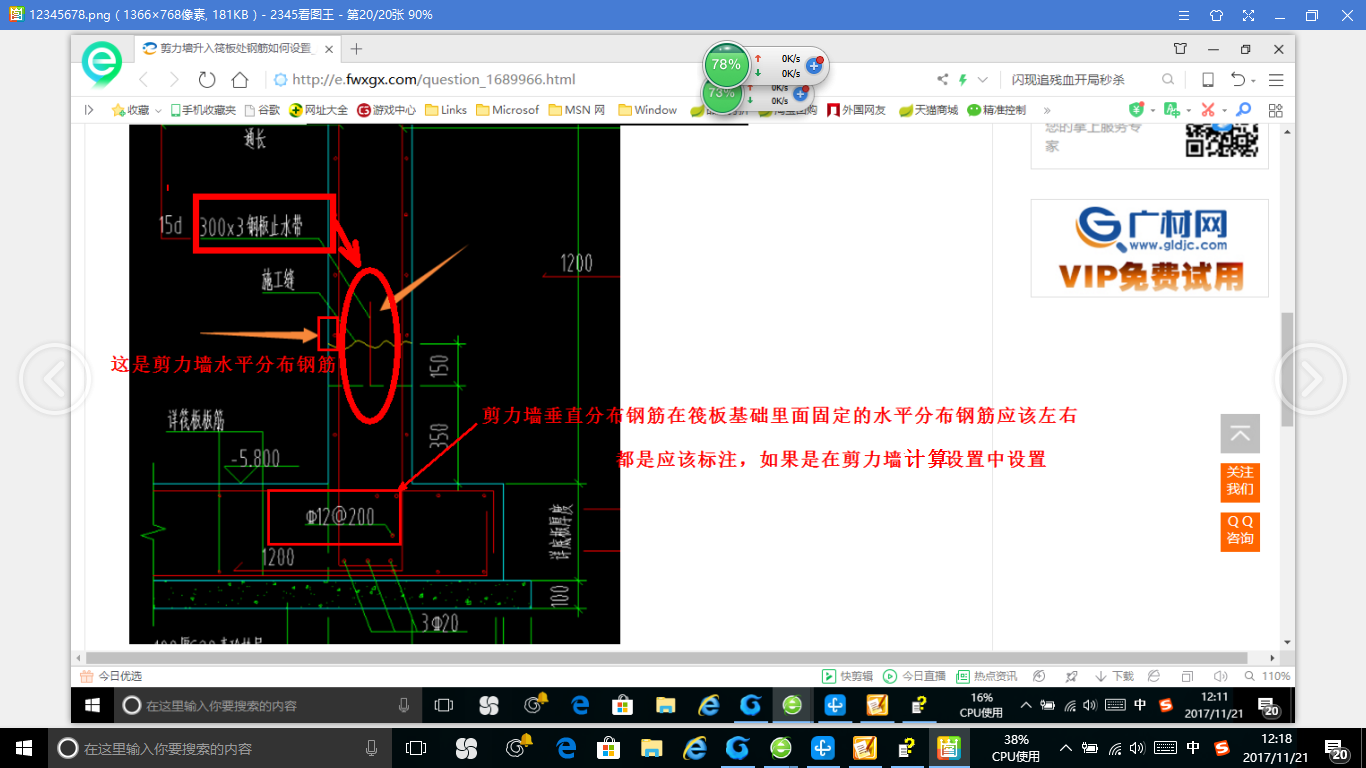Go back in the pictured browser
This screenshot has width=1366, height=768.
click(144, 79)
